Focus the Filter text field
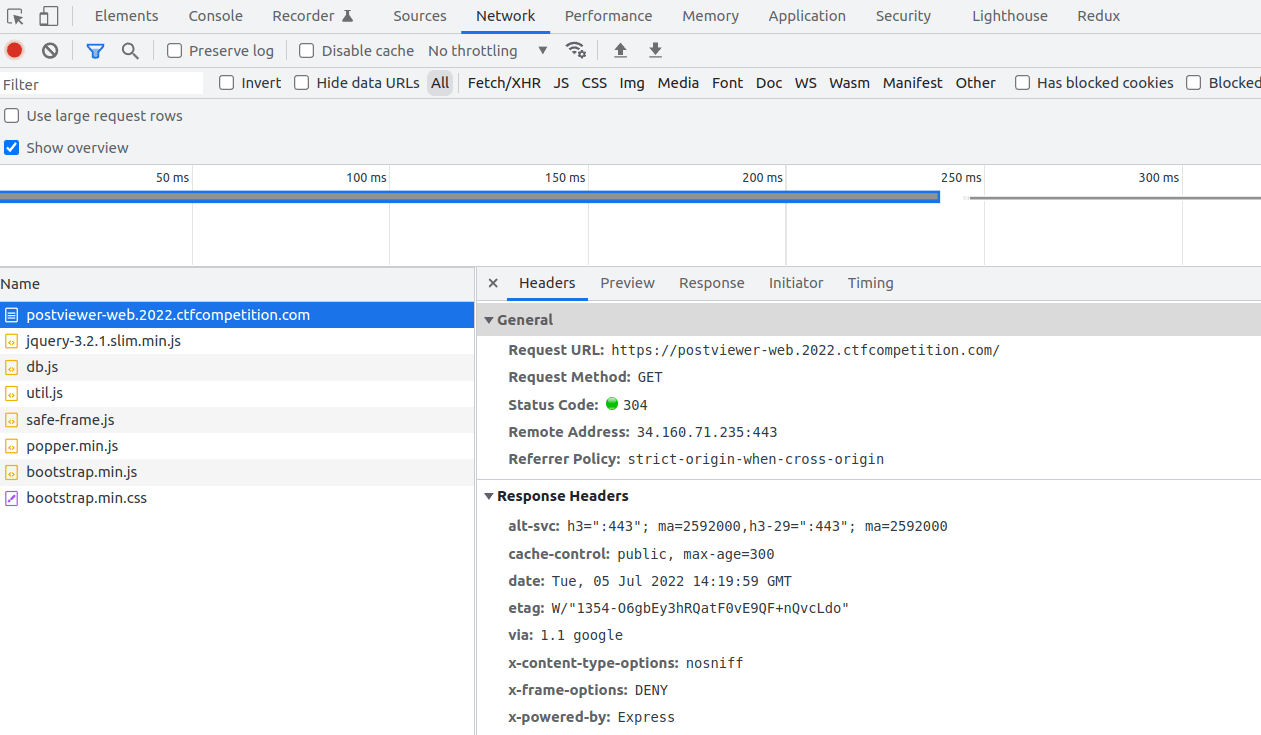1261x735 pixels. tap(102, 84)
